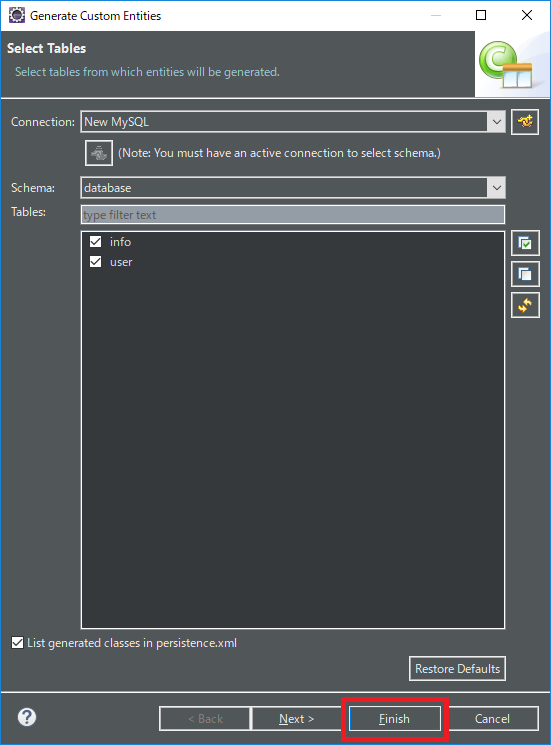Expand the Connection dropdown arrow

tap(496, 122)
